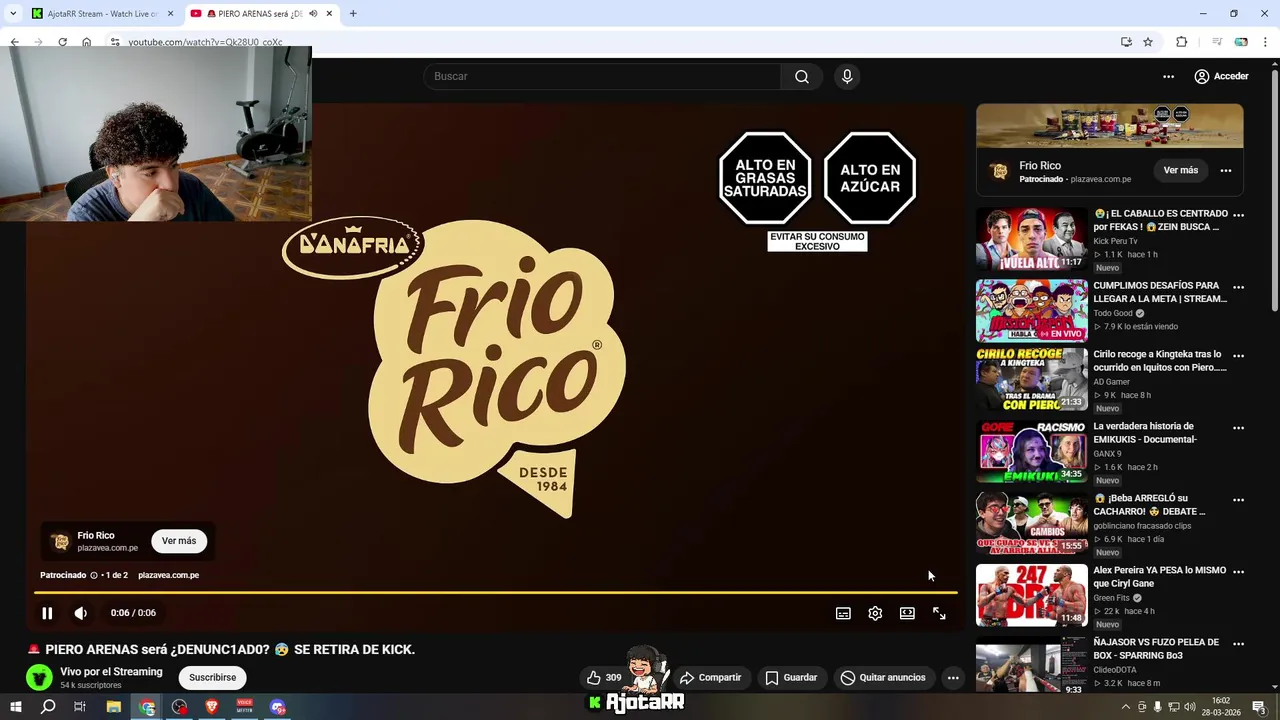Switch to theater mode view
Viewport: 1280px width, 720px height.
907,613
